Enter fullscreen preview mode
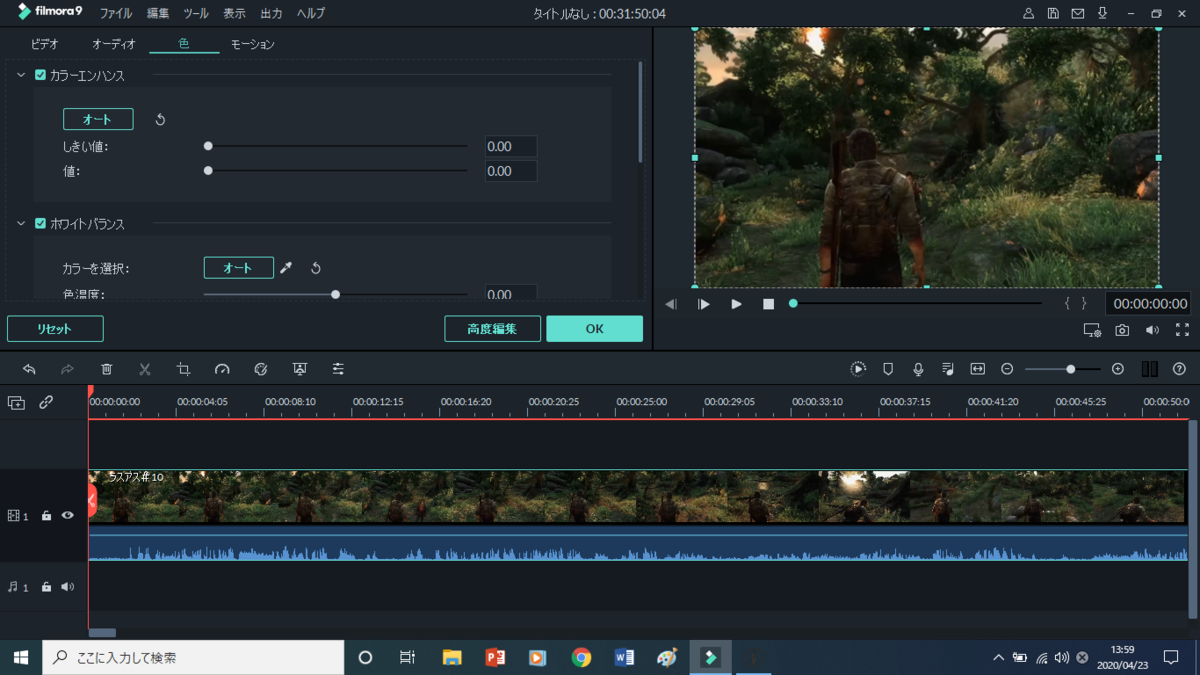 (x=1182, y=330)
